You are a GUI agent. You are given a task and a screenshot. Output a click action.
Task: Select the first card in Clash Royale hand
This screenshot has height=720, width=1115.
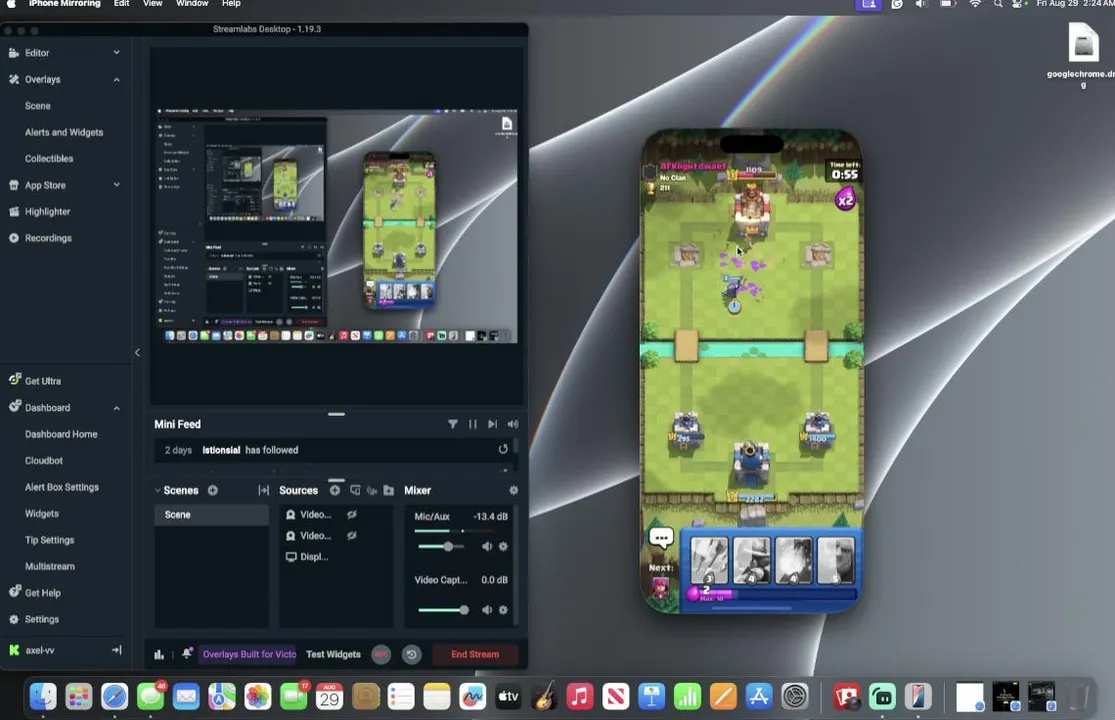tap(709, 560)
